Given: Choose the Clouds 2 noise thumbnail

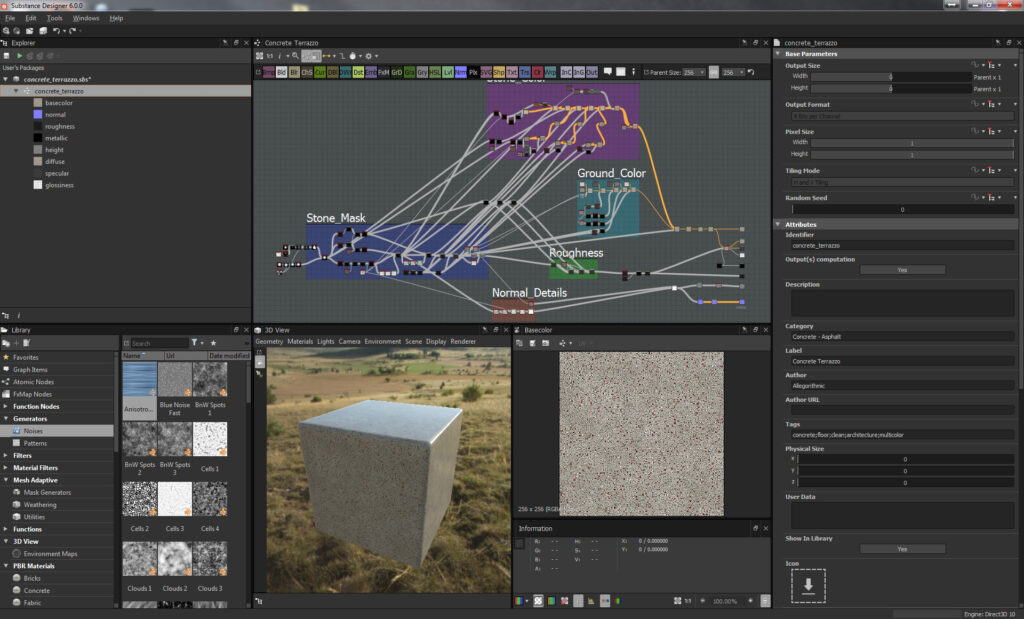Looking at the screenshot, I should pyautogui.click(x=174, y=559).
